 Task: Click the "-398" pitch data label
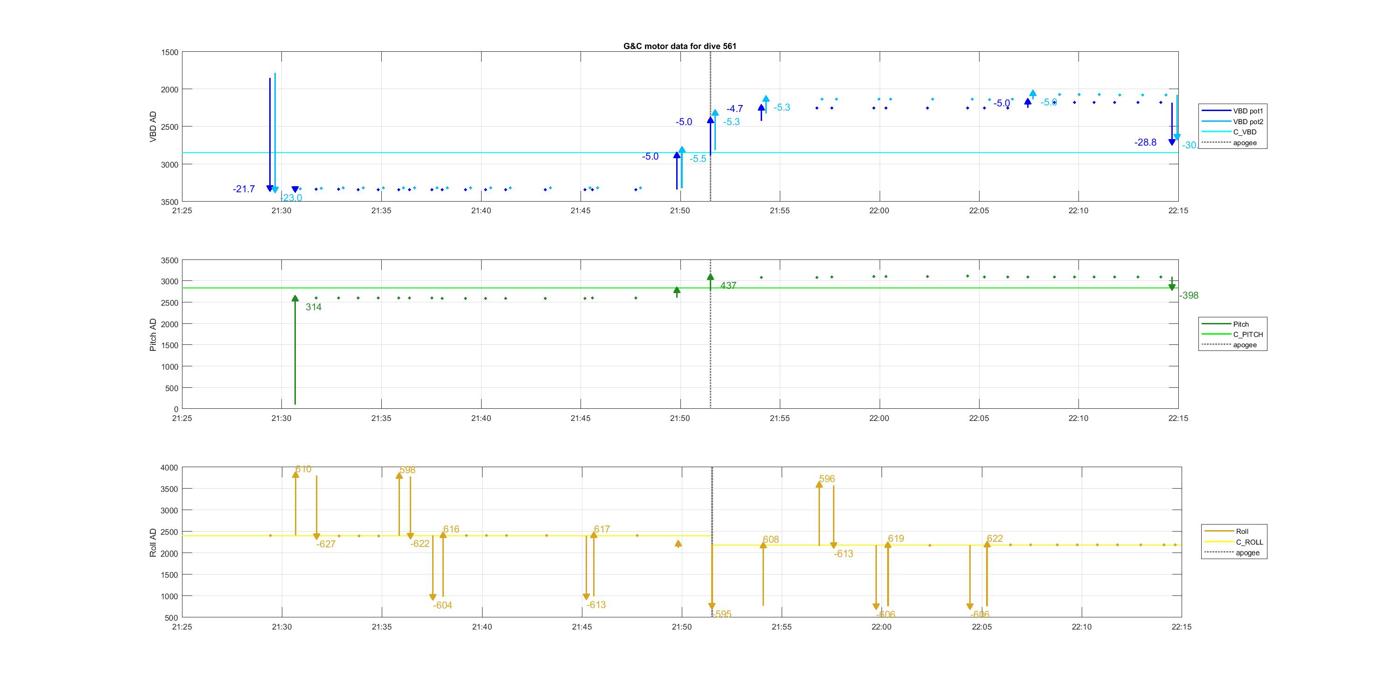click(x=1189, y=296)
